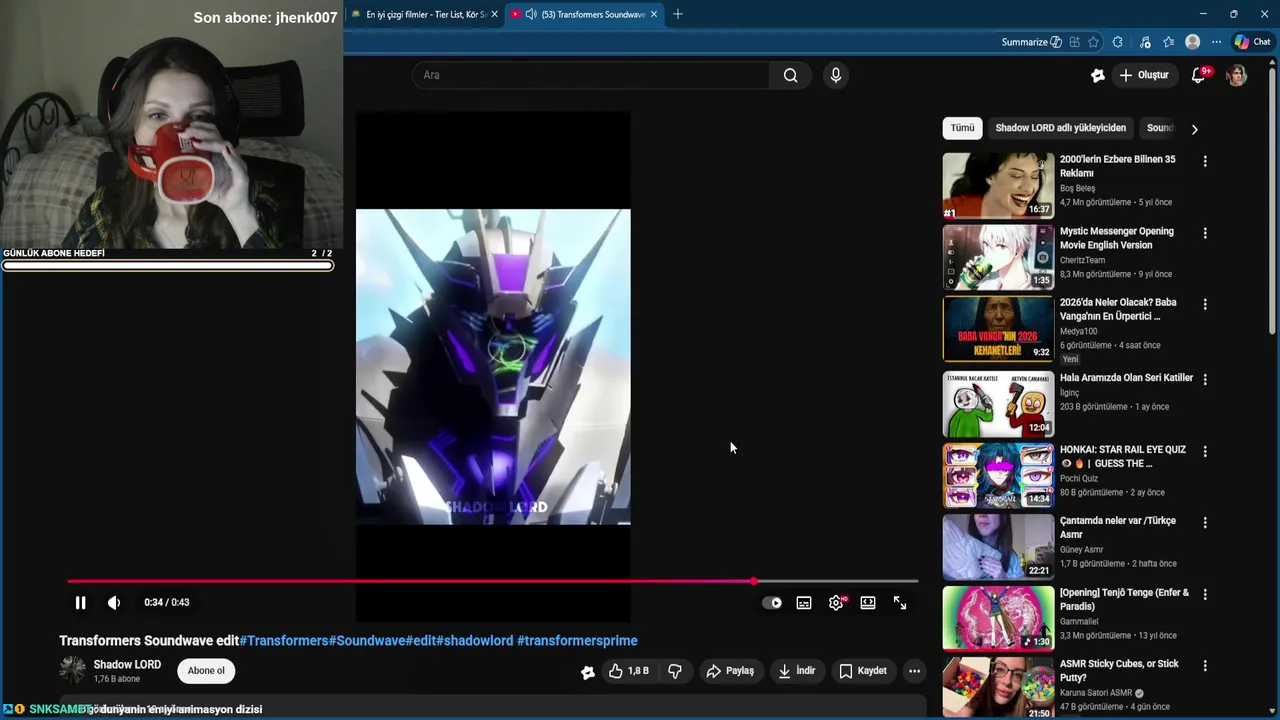Open Çantamda neler var ASMR video
The width and height of the screenshot is (1280, 720).
tap(1117, 527)
